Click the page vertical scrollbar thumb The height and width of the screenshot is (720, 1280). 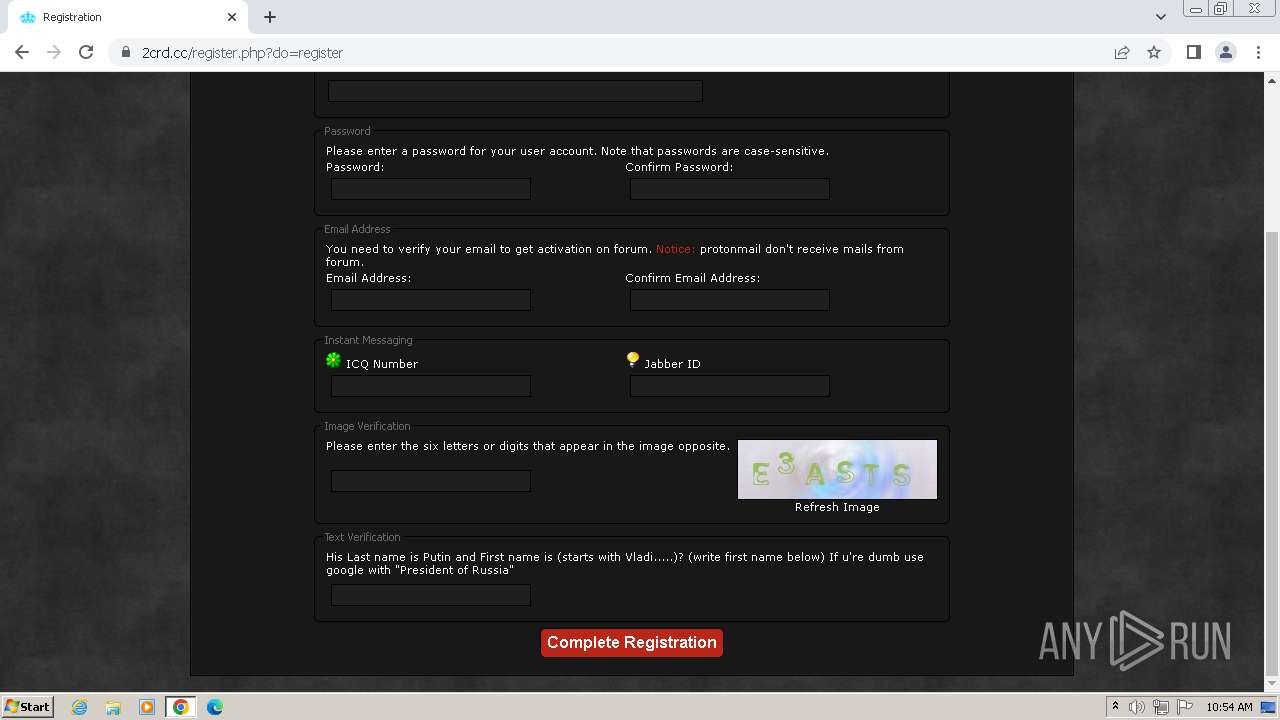click(x=1272, y=452)
